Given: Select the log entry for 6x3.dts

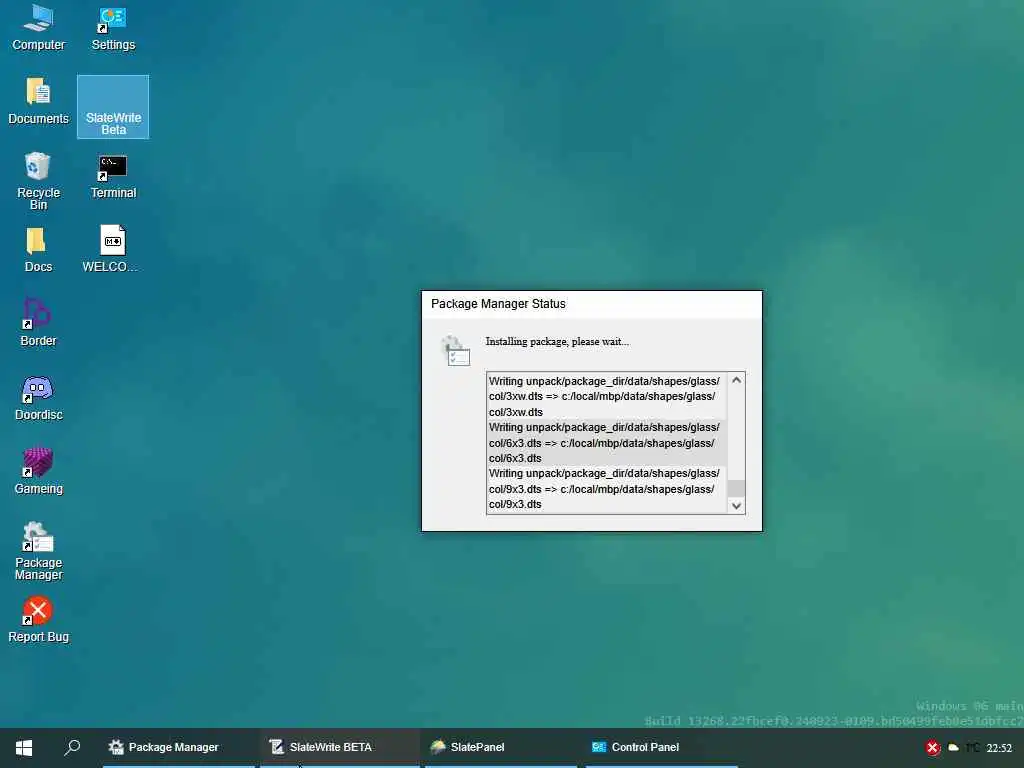Looking at the screenshot, I should coord(607,442).
